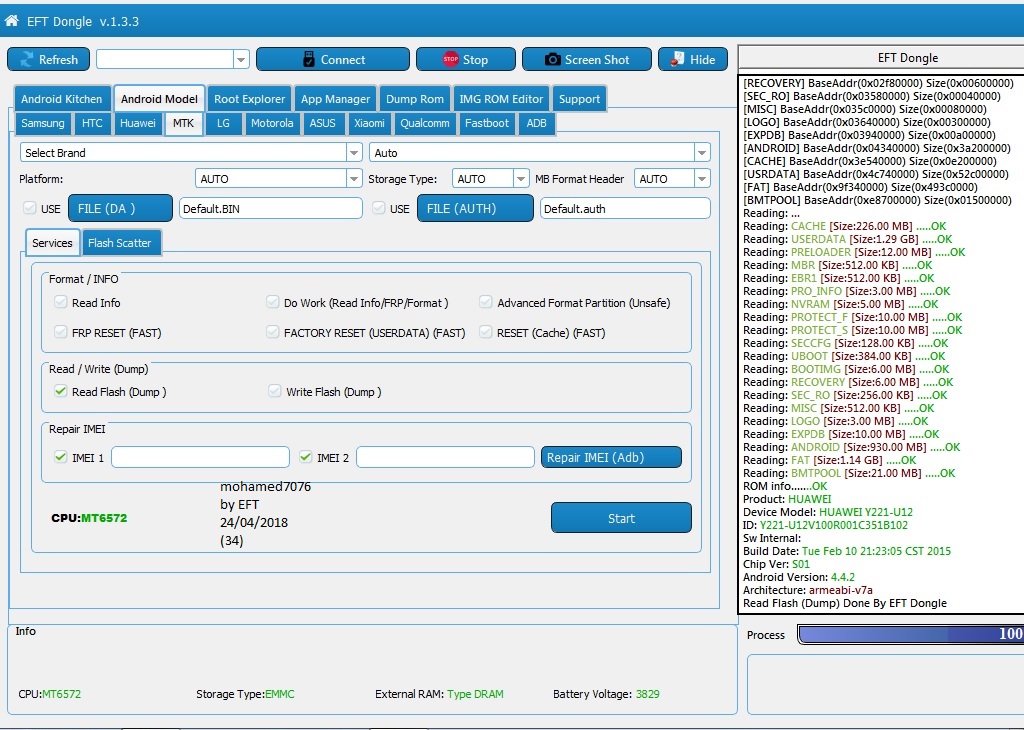
Task: Expand the MB Format Header dropdown
Action: (702, 179)
